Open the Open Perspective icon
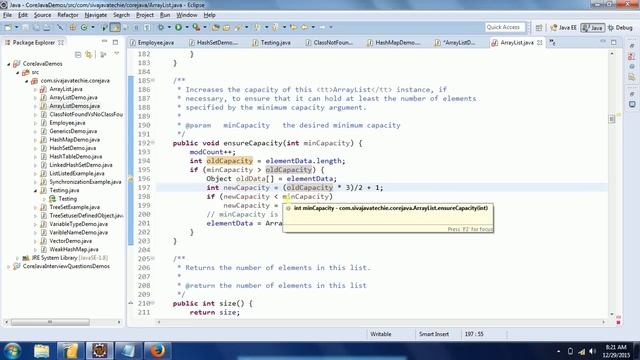Screen dimensions: 640x360 coord(539,28)
